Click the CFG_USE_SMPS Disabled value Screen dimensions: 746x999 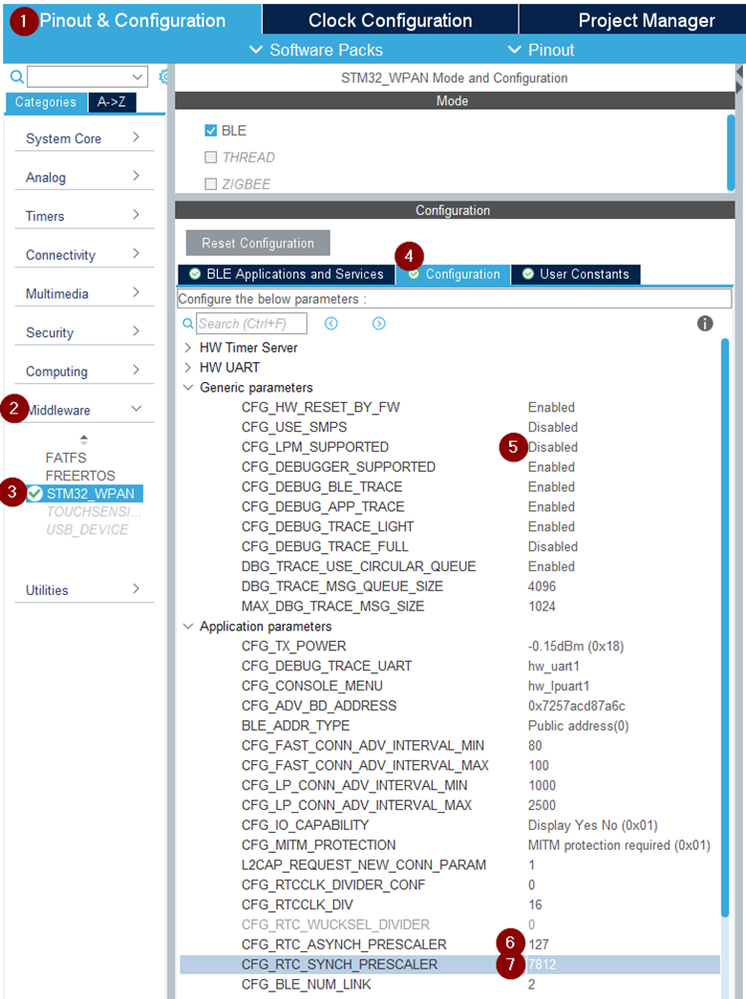[552, 428]
